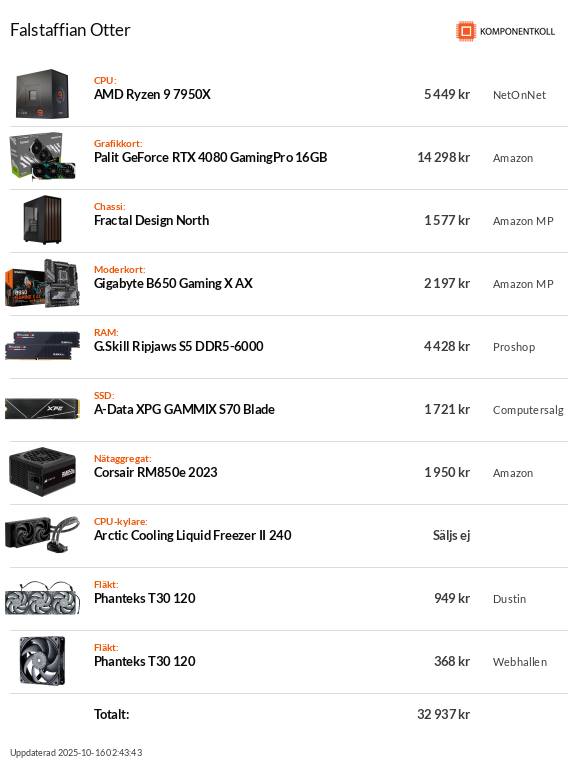Open the G.Skill Ripjaws RAM image

(43, 346)
